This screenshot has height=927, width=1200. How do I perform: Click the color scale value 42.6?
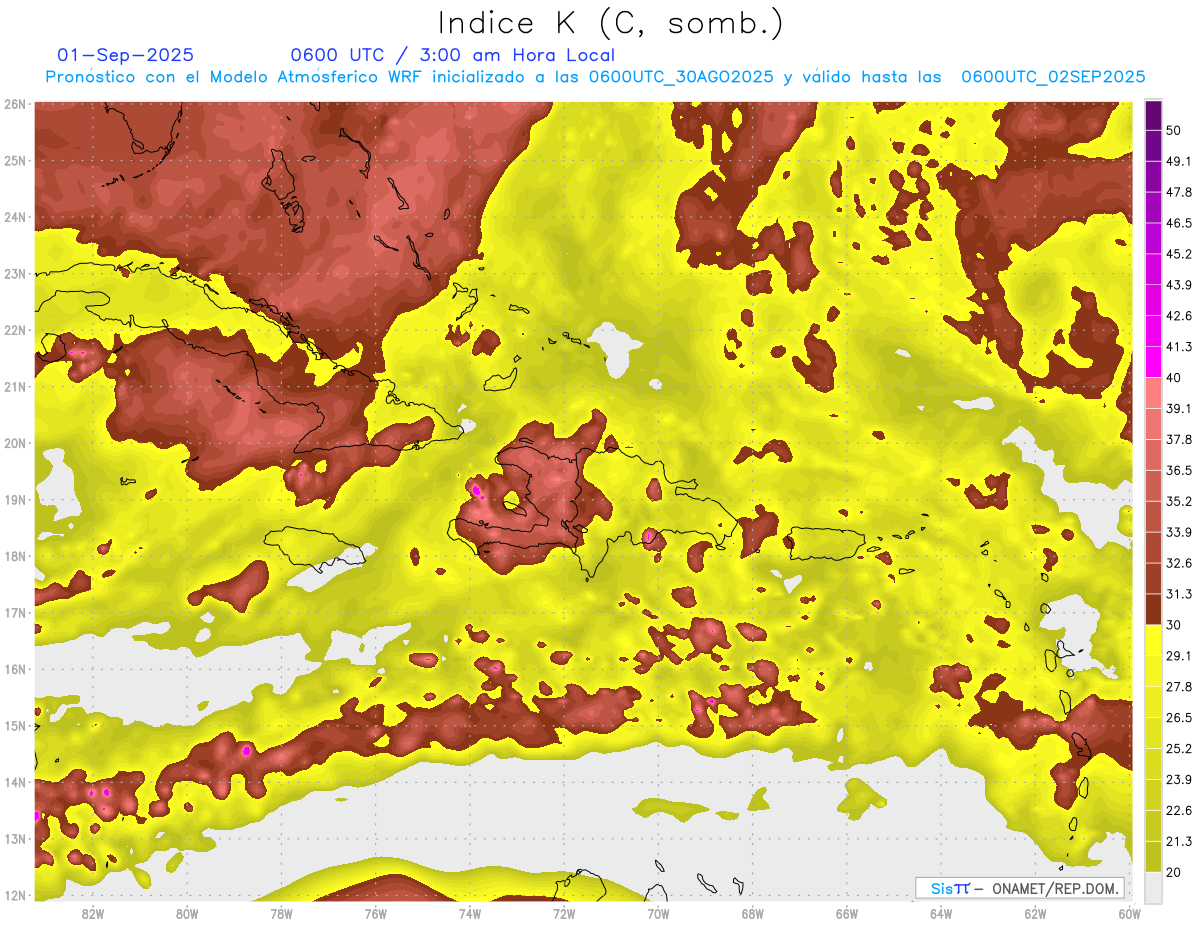[1179, 316]
